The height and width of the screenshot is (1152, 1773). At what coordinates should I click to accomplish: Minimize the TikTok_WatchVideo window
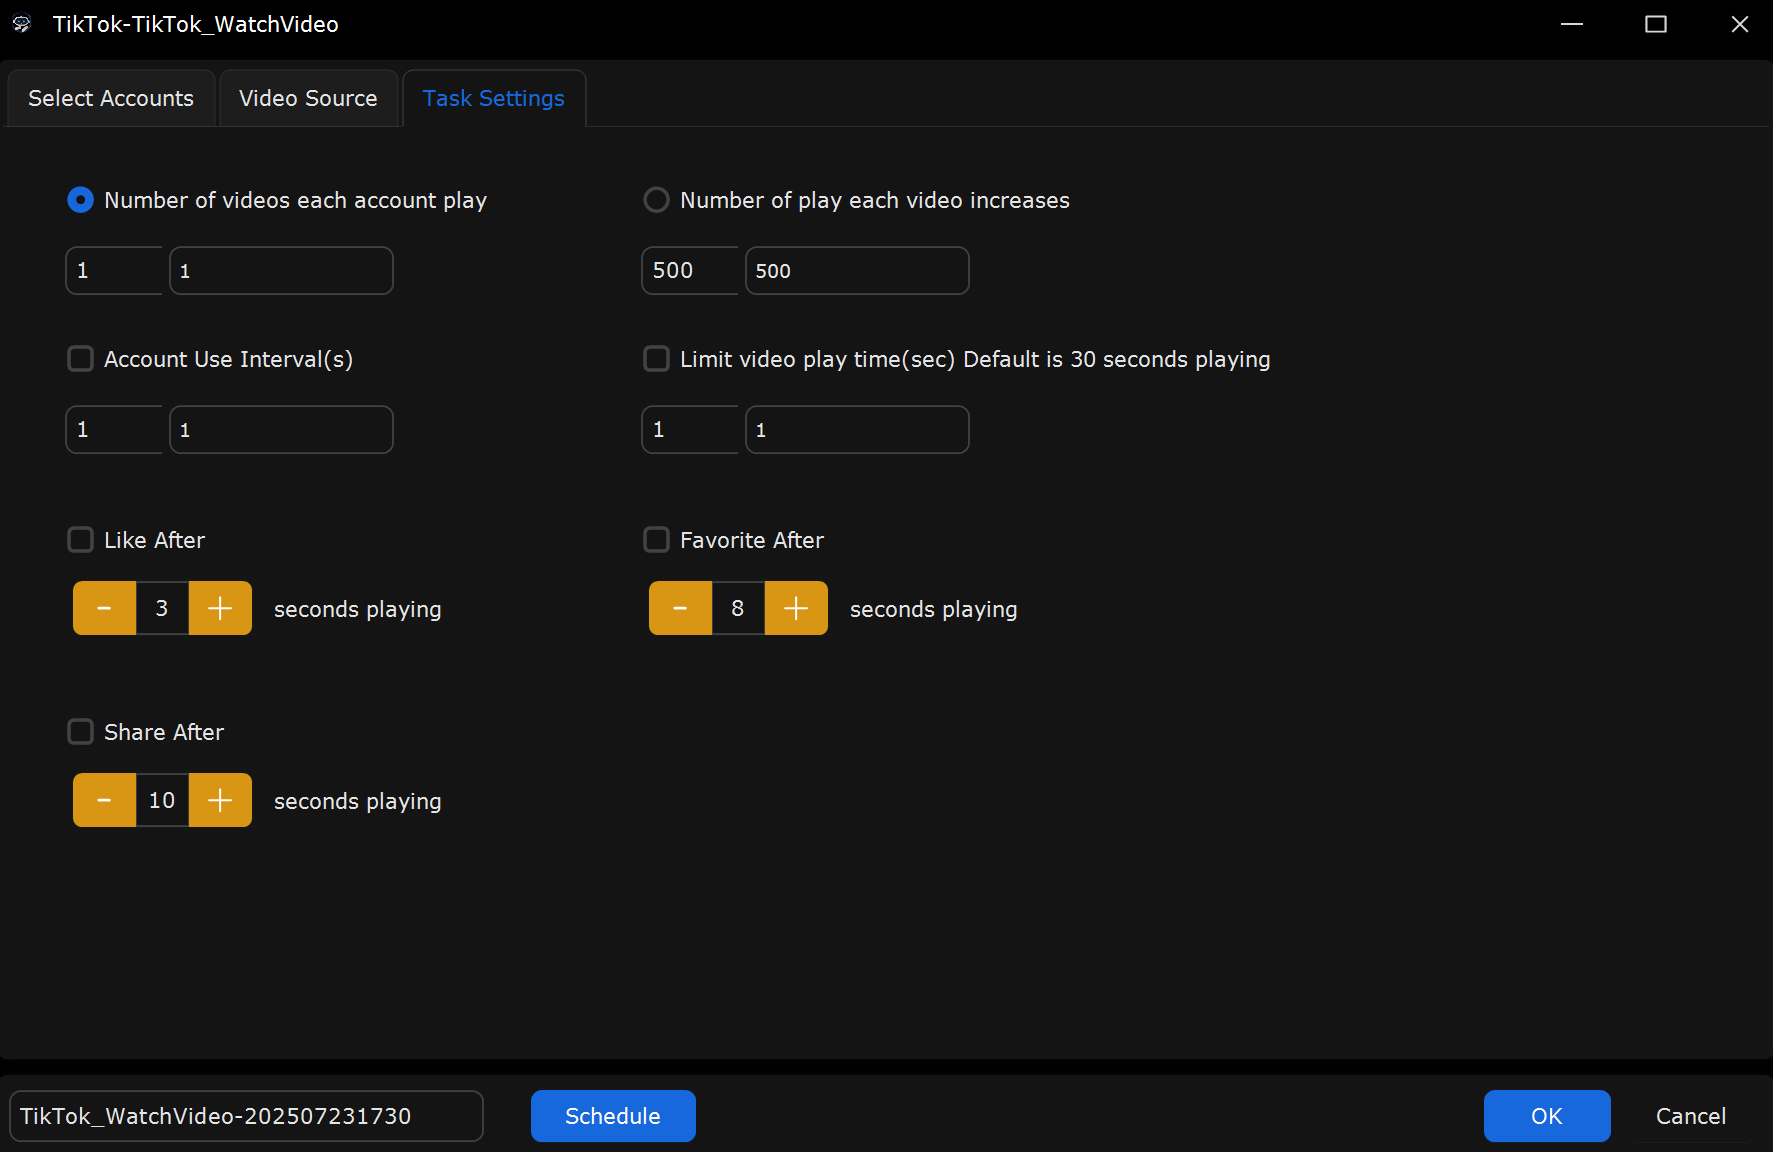[x=1572, y=24]
